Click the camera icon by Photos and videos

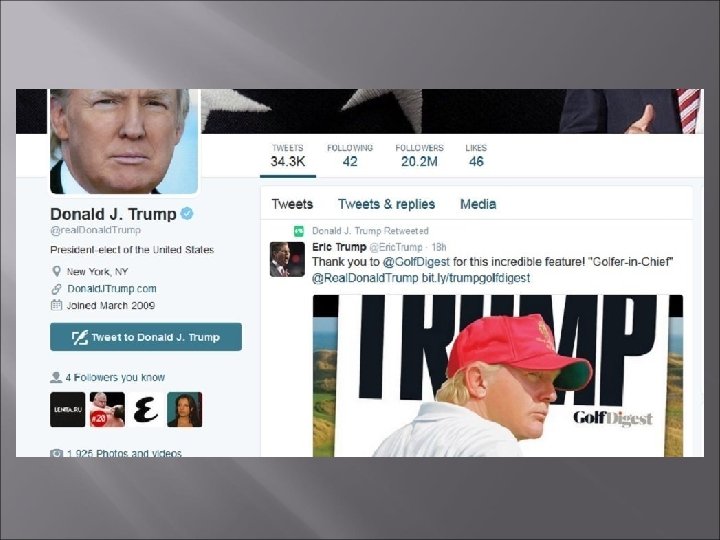(56, 453)
